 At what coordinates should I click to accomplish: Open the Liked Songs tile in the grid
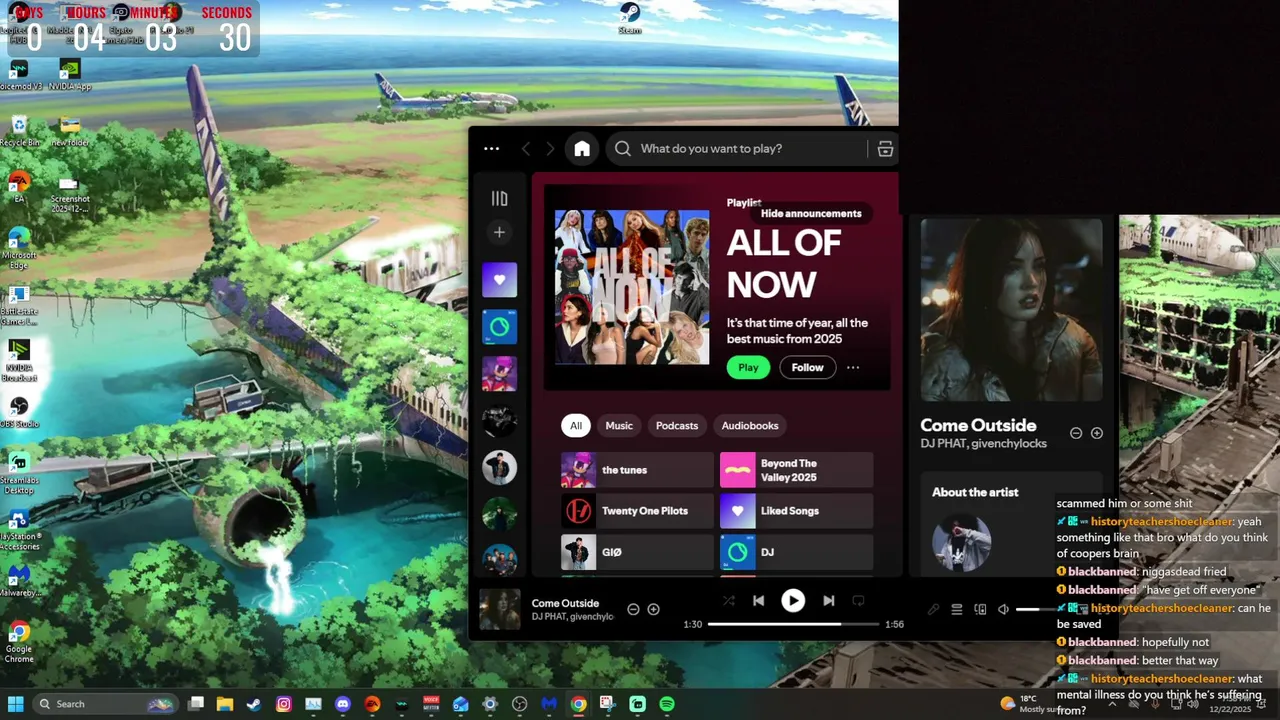pyautogui.click(x=796, y=511)
